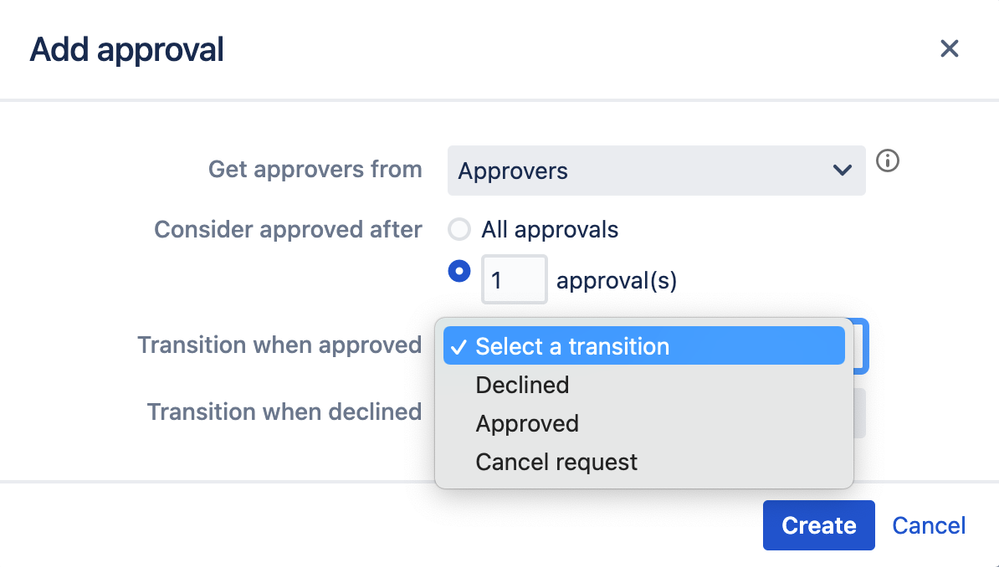Click the Transition when declined label

coord(284,412)
